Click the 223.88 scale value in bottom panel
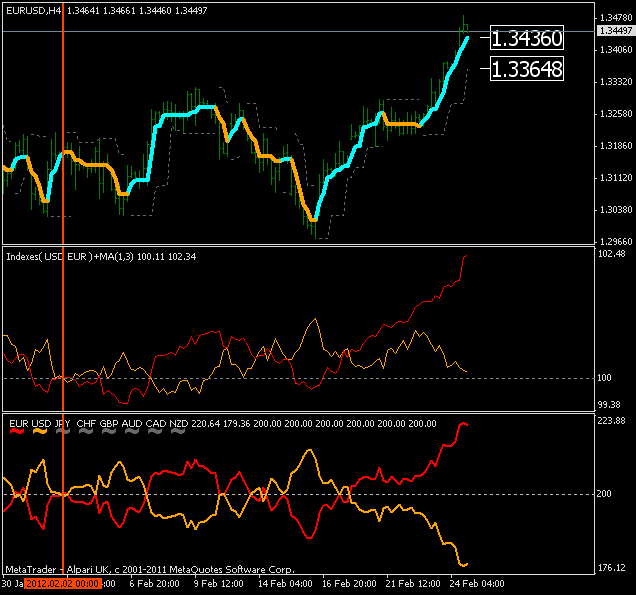This screenshot has height=595, width=636. [612, 421]
